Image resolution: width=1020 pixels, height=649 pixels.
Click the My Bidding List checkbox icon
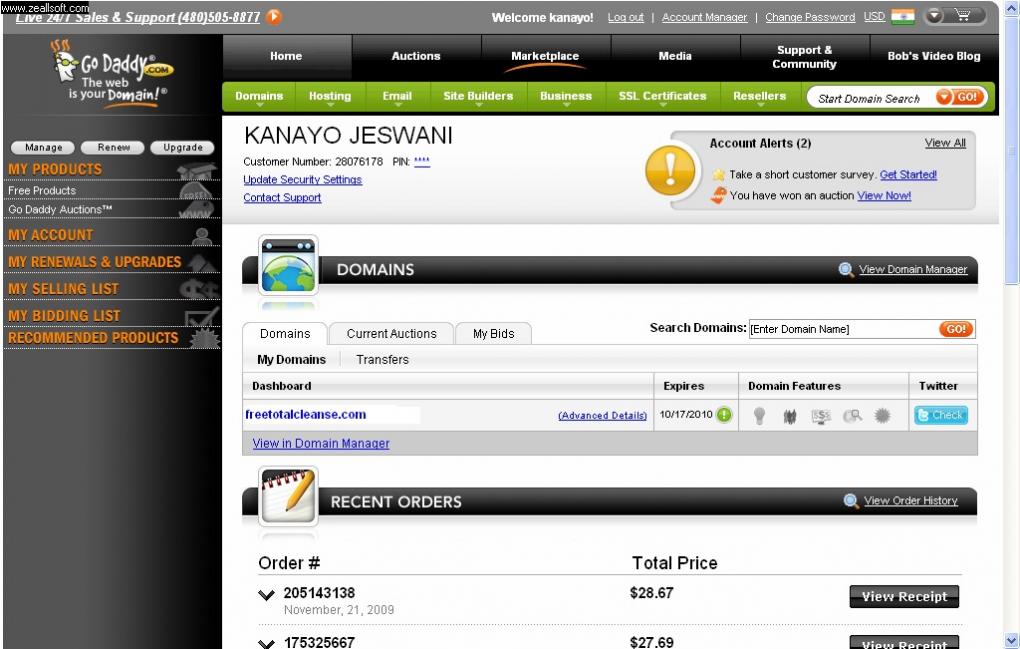coord(201,316)
